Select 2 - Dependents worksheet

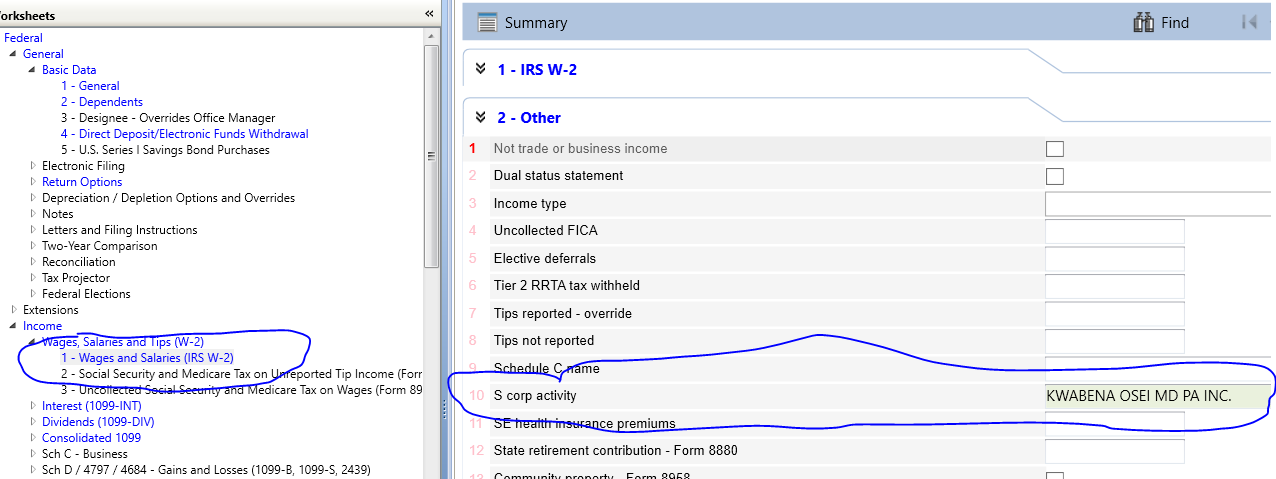point(101,102)
